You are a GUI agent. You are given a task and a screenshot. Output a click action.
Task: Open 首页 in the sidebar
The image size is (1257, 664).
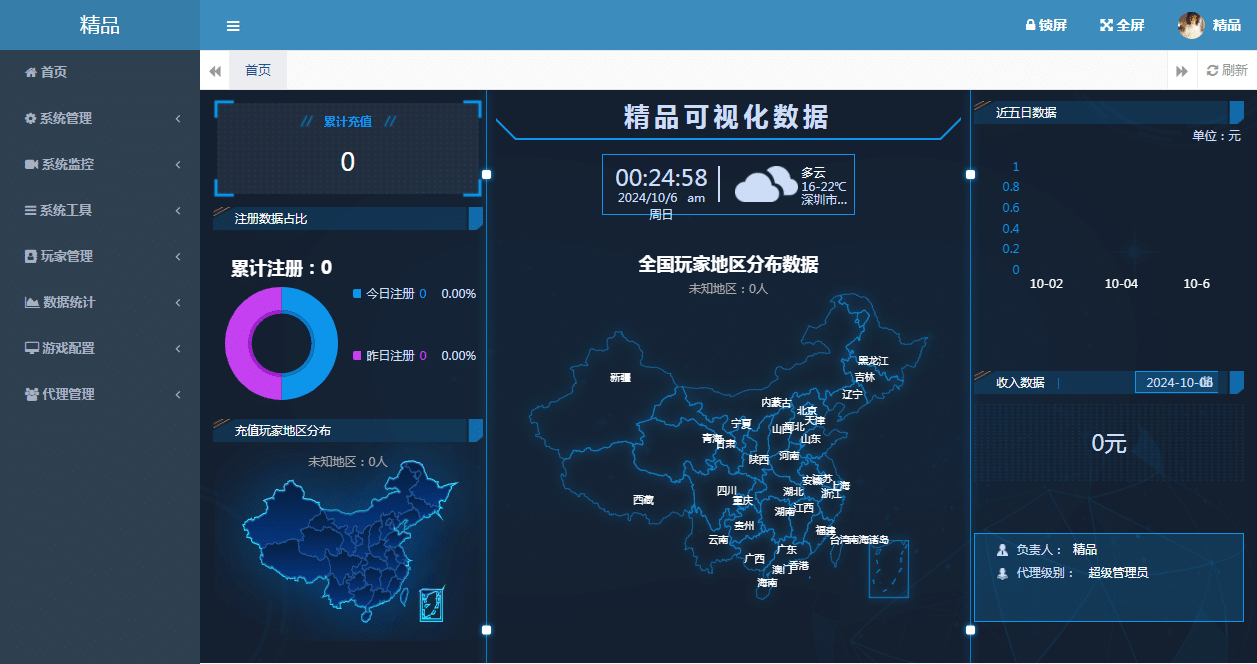(x=53, y=72)
